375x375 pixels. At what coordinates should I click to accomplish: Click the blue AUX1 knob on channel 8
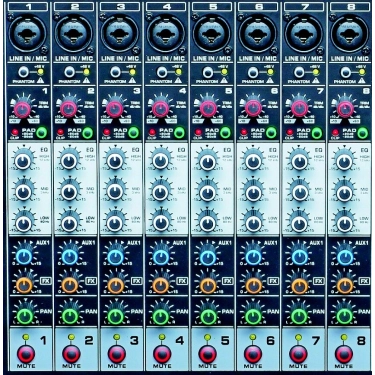[x=345, y=257]
